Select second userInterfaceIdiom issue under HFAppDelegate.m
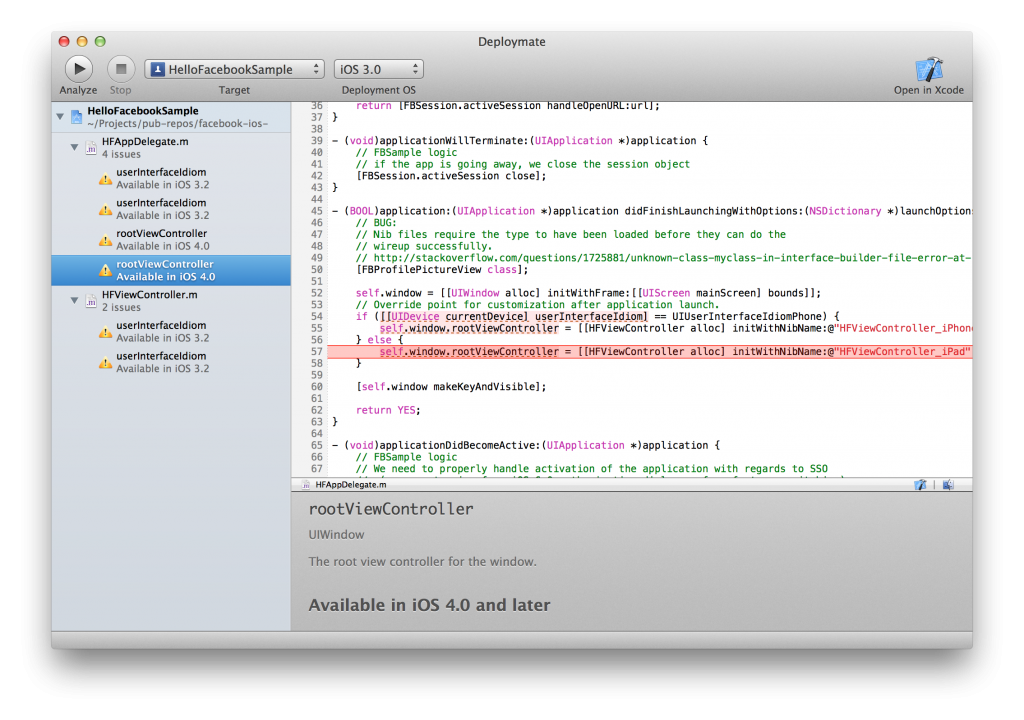The width and height of the screenshot is (1024, 720). [171, 209]
